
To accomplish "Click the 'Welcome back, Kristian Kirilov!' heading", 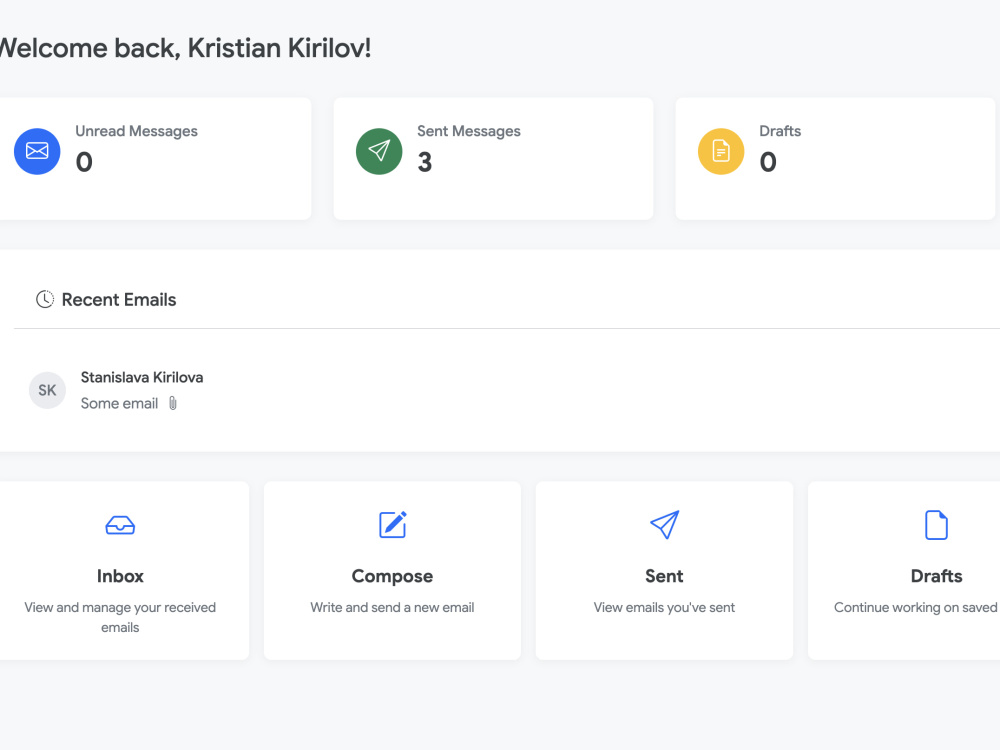I will tap(185, 48).
